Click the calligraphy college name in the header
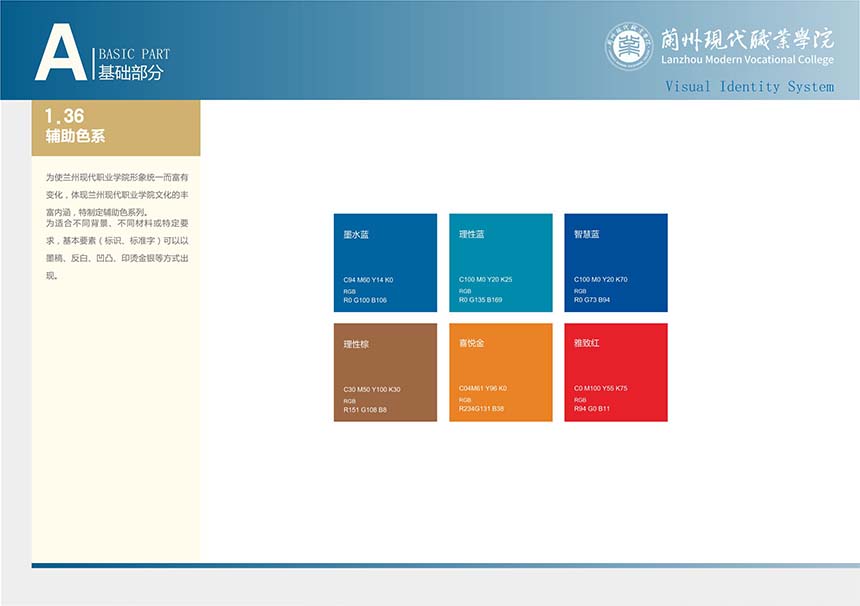Image resolution: width=860 pixels, height=606 pixels. click(746, 38)
